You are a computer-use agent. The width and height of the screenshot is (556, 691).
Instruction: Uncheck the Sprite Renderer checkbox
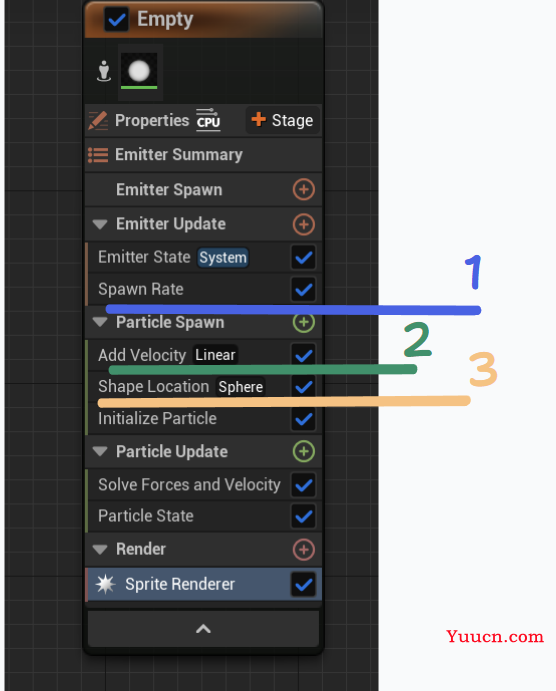click(x=304, y=585)
